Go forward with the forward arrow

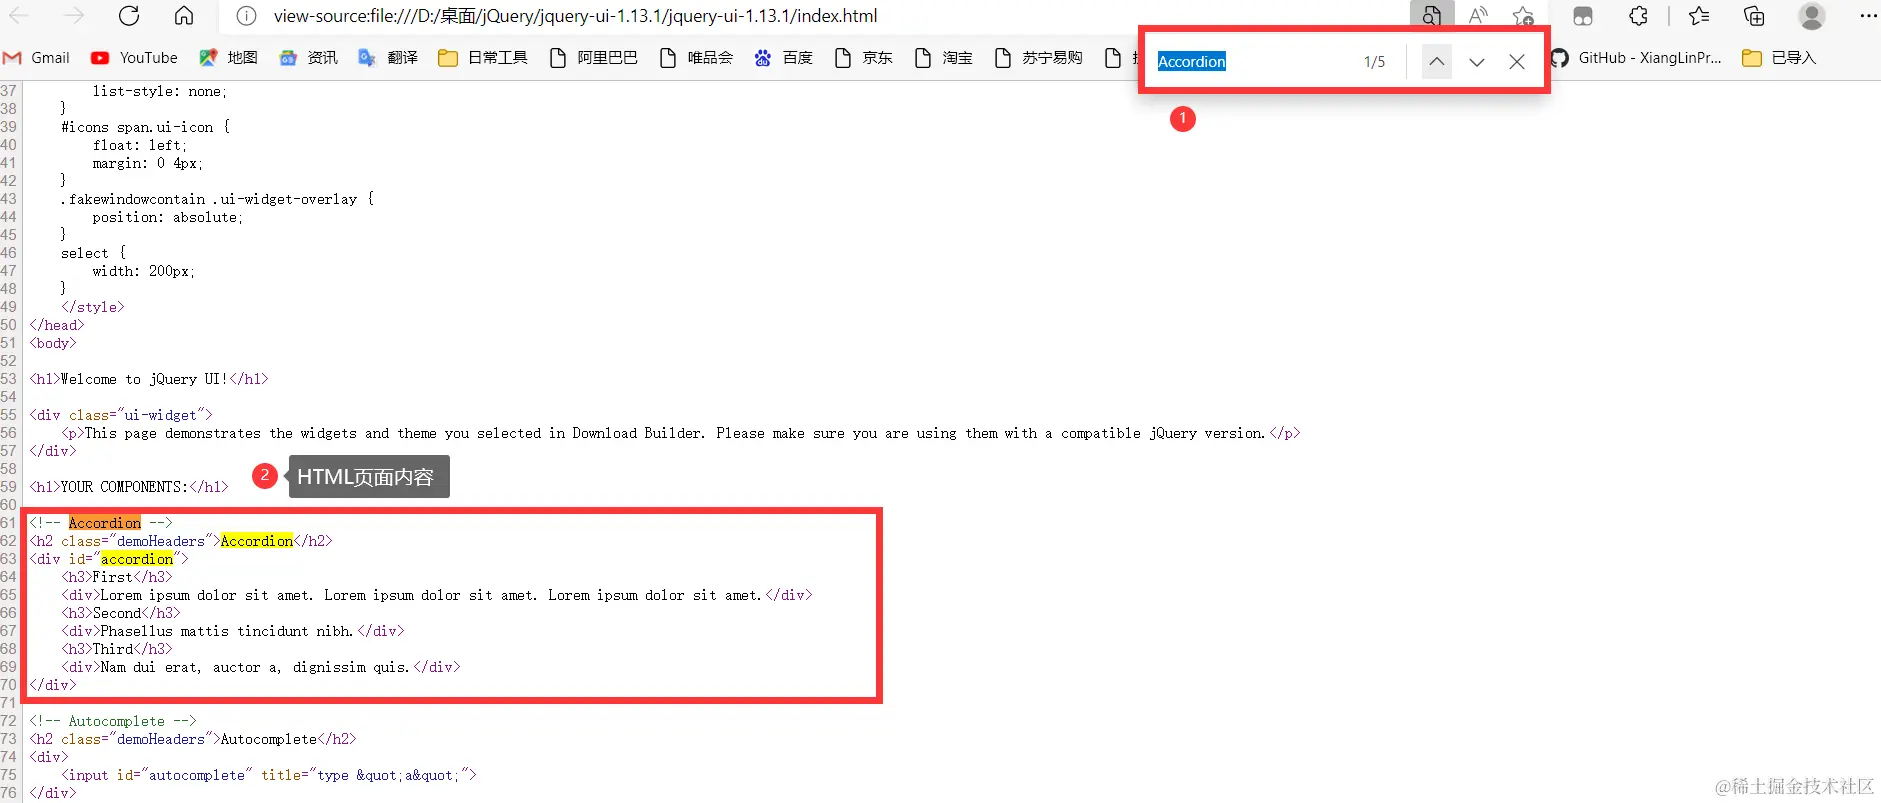[x=74, y=16]
